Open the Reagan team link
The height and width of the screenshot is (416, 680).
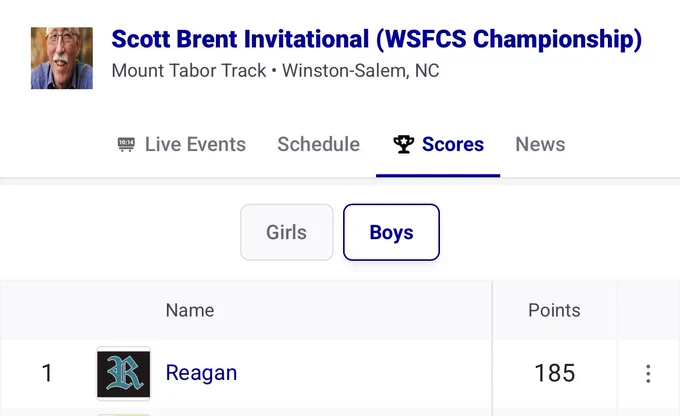pyautogui.click(x=201, y=373)
